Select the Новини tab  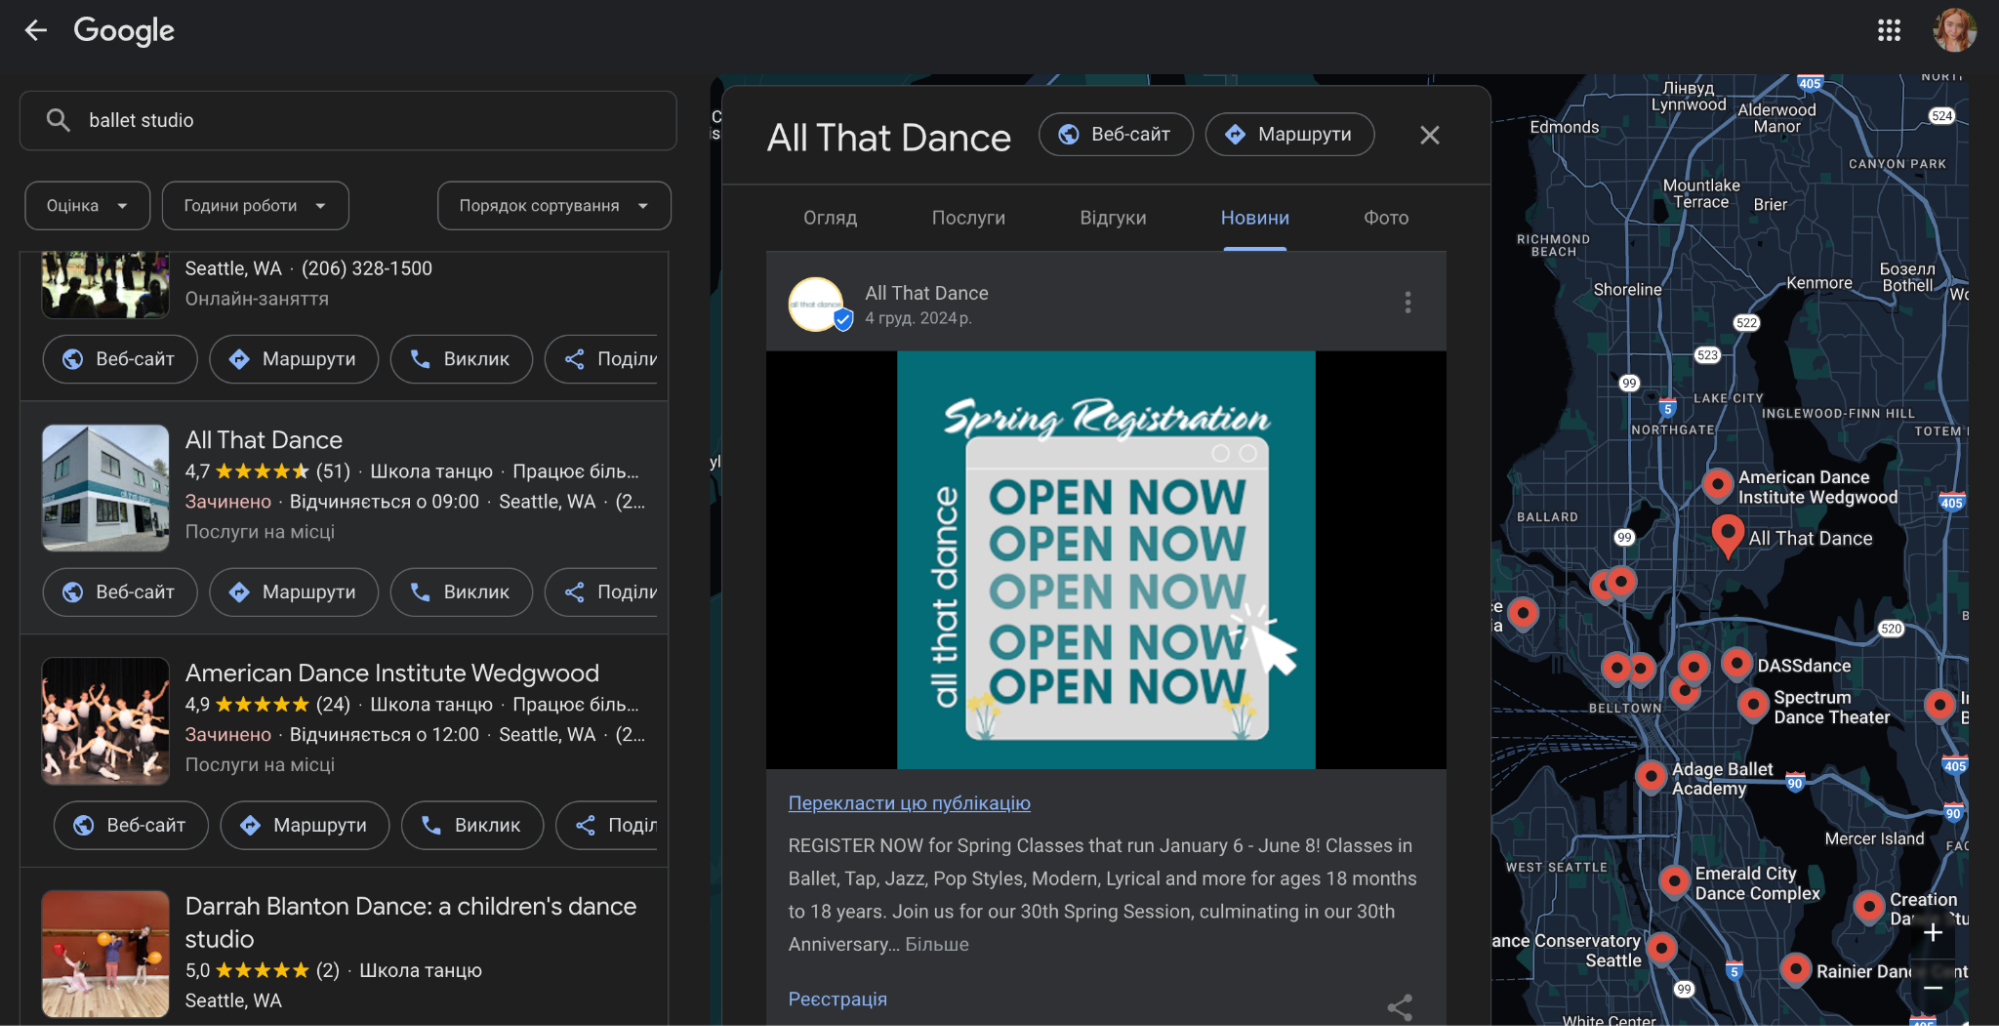tap(1255, 218)
